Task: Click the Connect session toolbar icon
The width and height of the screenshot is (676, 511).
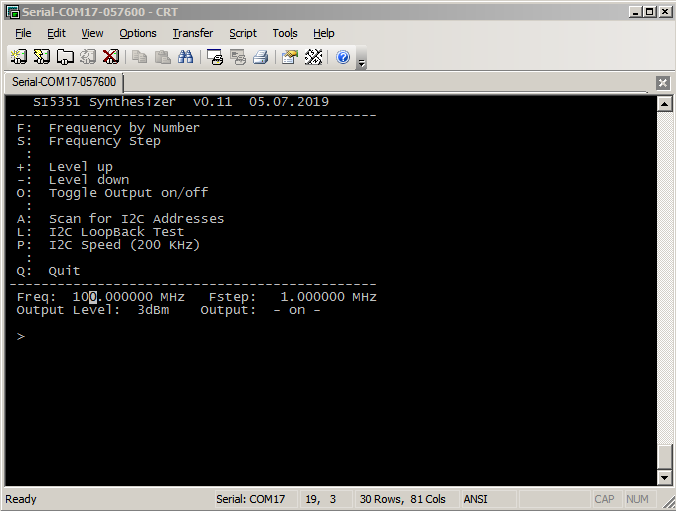Action: click(x=19, y=56)
